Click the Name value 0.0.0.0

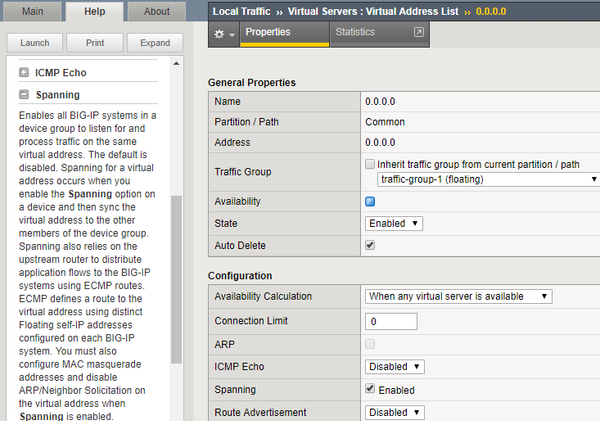coord(380,101)
